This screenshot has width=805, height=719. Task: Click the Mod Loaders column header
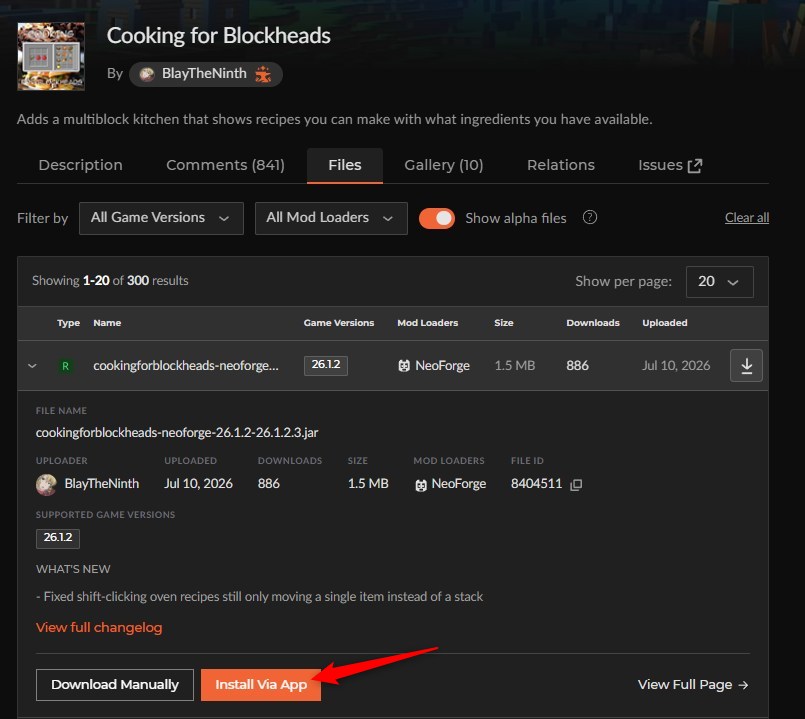[428, 323]
